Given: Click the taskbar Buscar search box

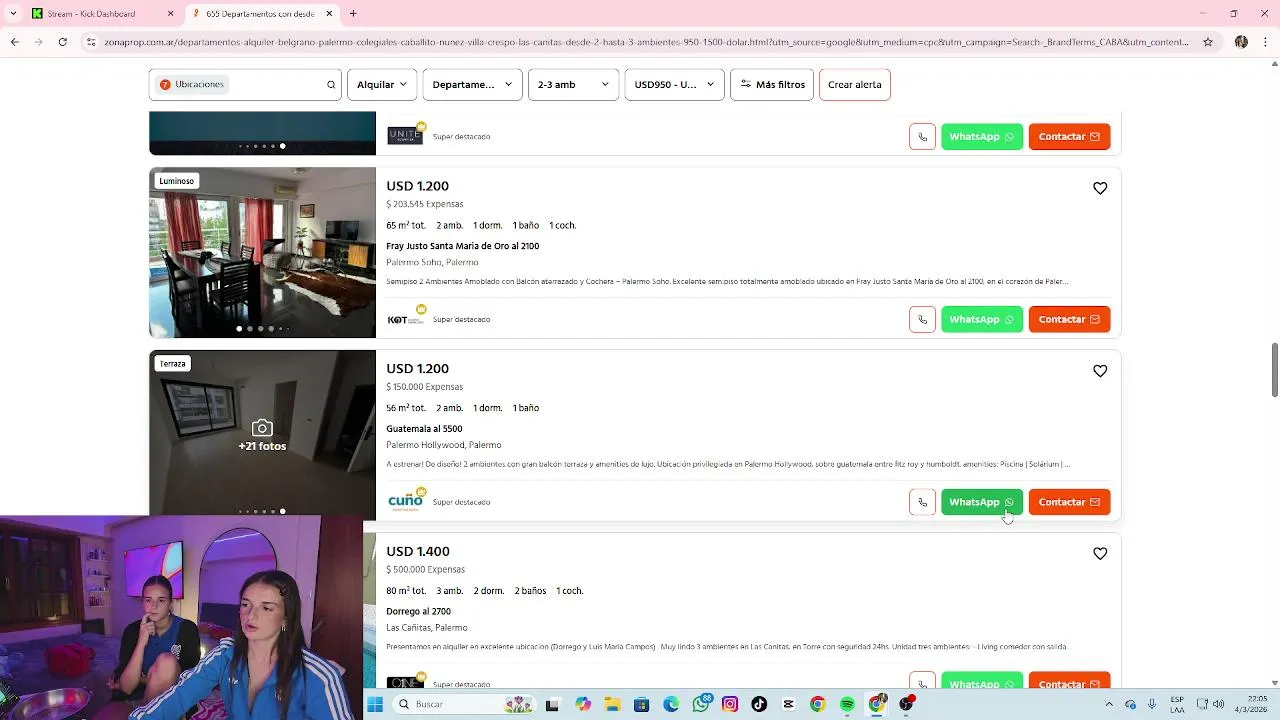Looking at the screenshot, I should [x=466, y=704].
